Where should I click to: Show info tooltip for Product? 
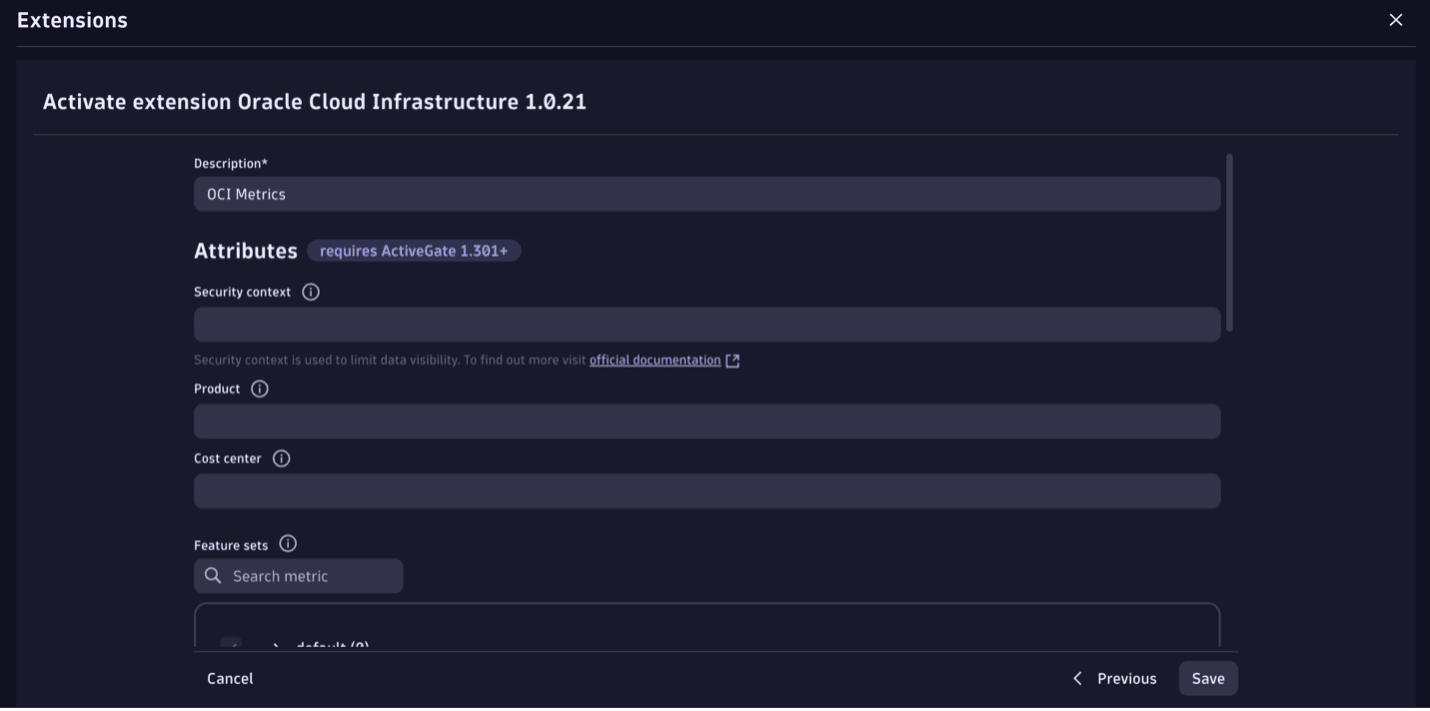pyautogui.click(x=260, y=389)
